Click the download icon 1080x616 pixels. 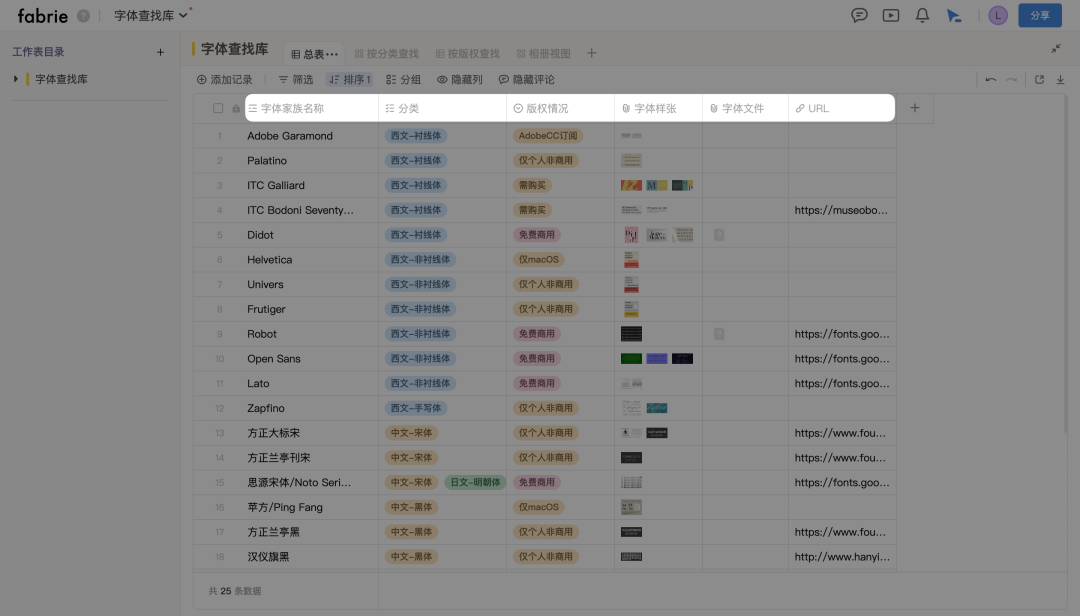coord(1061,80)
